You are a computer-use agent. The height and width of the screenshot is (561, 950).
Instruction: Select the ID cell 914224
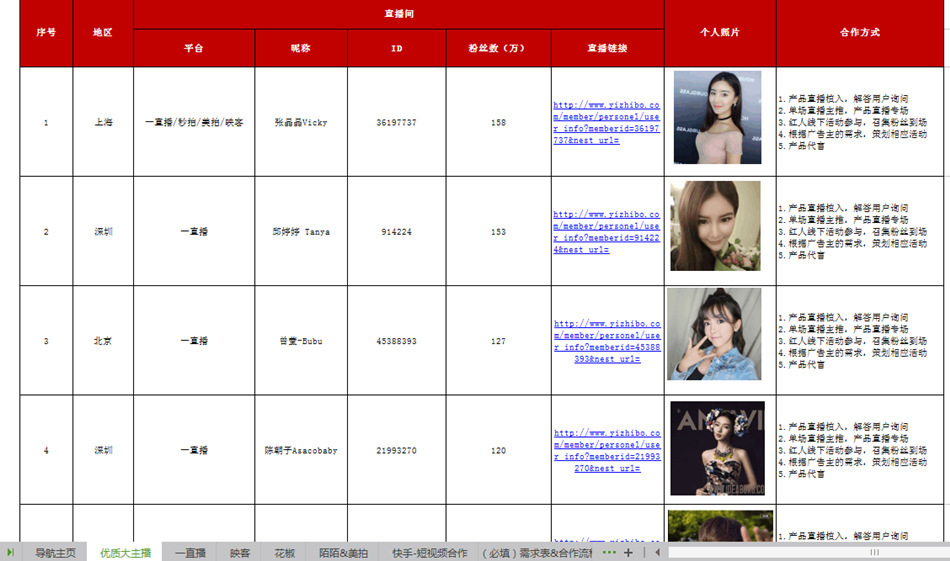(396, 231)
